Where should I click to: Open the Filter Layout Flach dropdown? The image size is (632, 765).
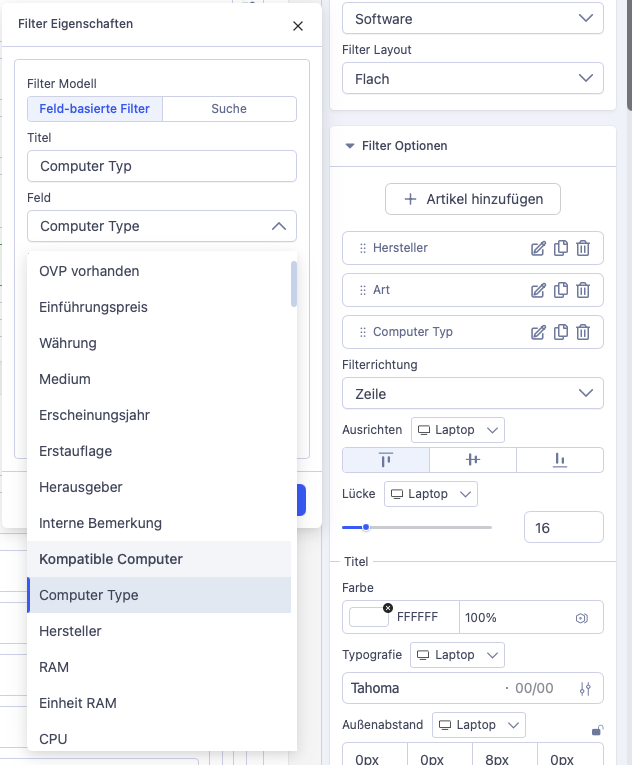click(472, 79)
